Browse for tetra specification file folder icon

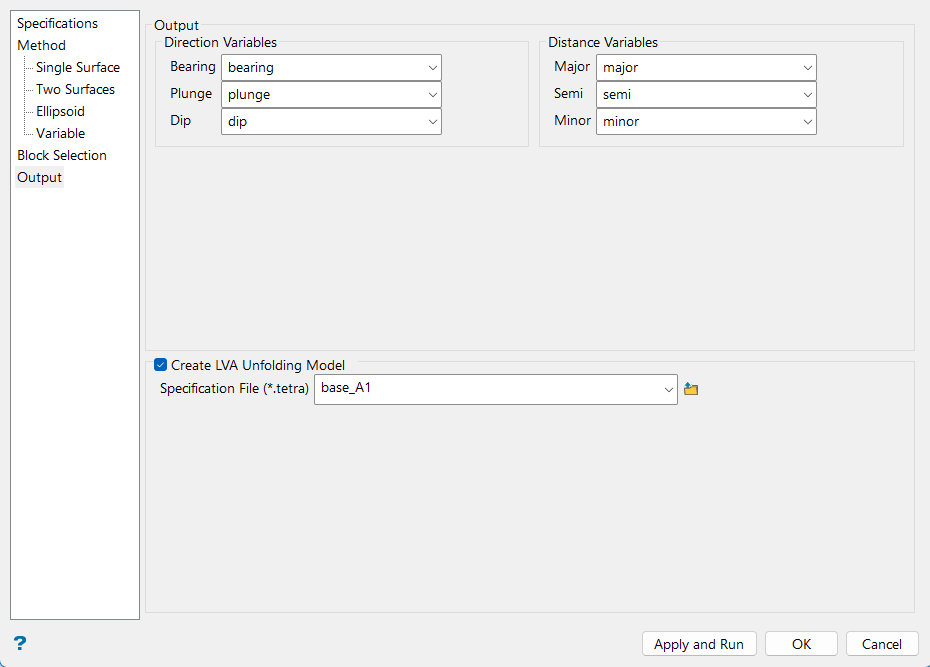[691, 389]
